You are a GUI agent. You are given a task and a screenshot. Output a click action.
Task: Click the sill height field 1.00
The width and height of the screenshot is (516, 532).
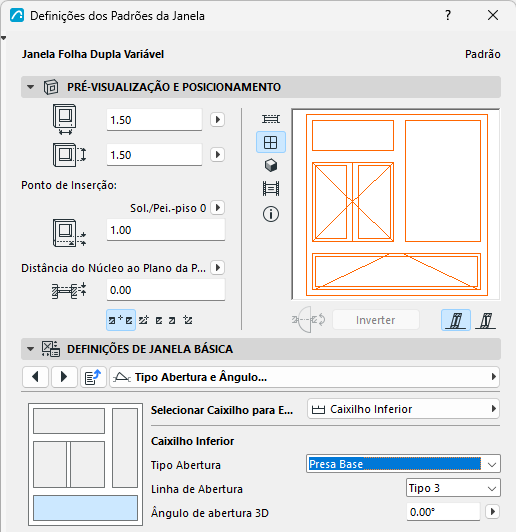coord(166,230)
